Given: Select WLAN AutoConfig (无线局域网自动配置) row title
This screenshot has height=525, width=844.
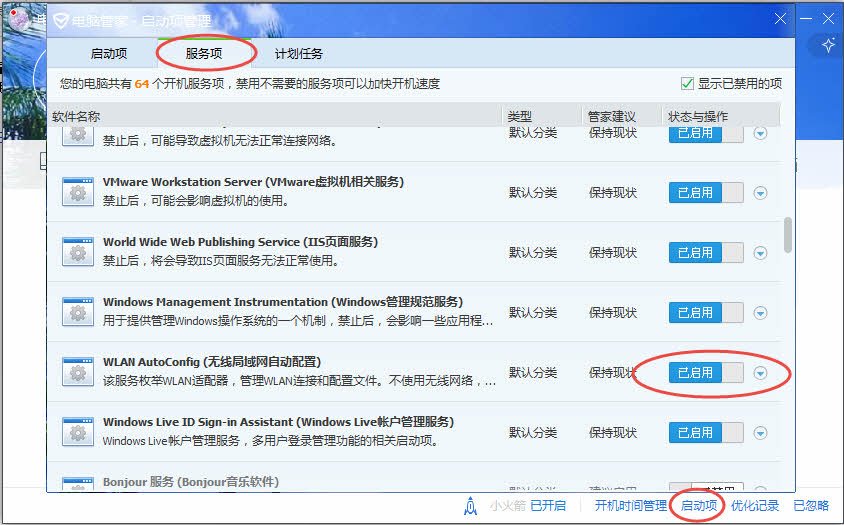Looking at the screenshot, I should click(212, 362).
